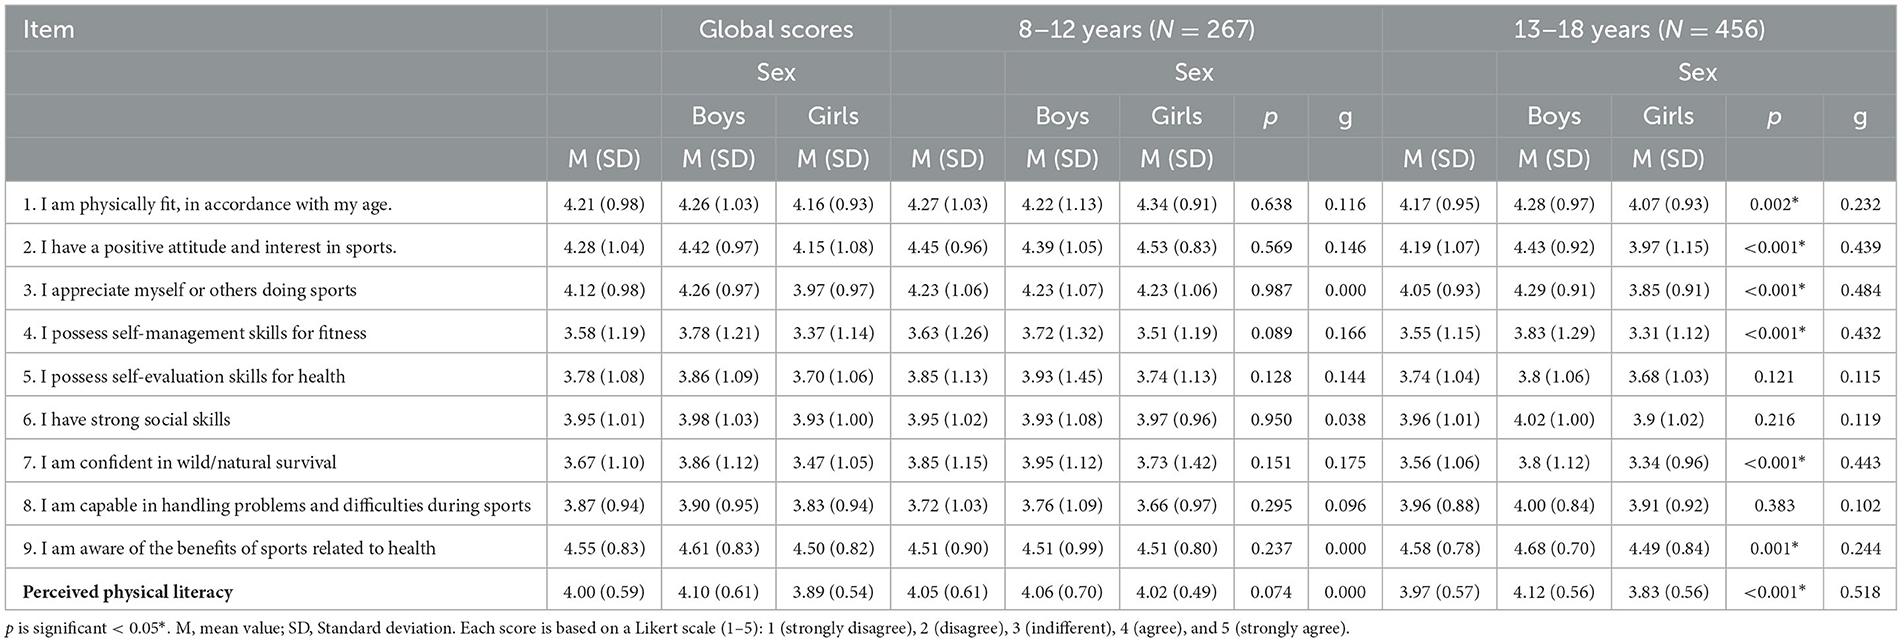Screen dimensions: 1902x642
Task: Select global mean "4.21 (0.98)" in item 1 row
Action: click(x=604, y=204)
